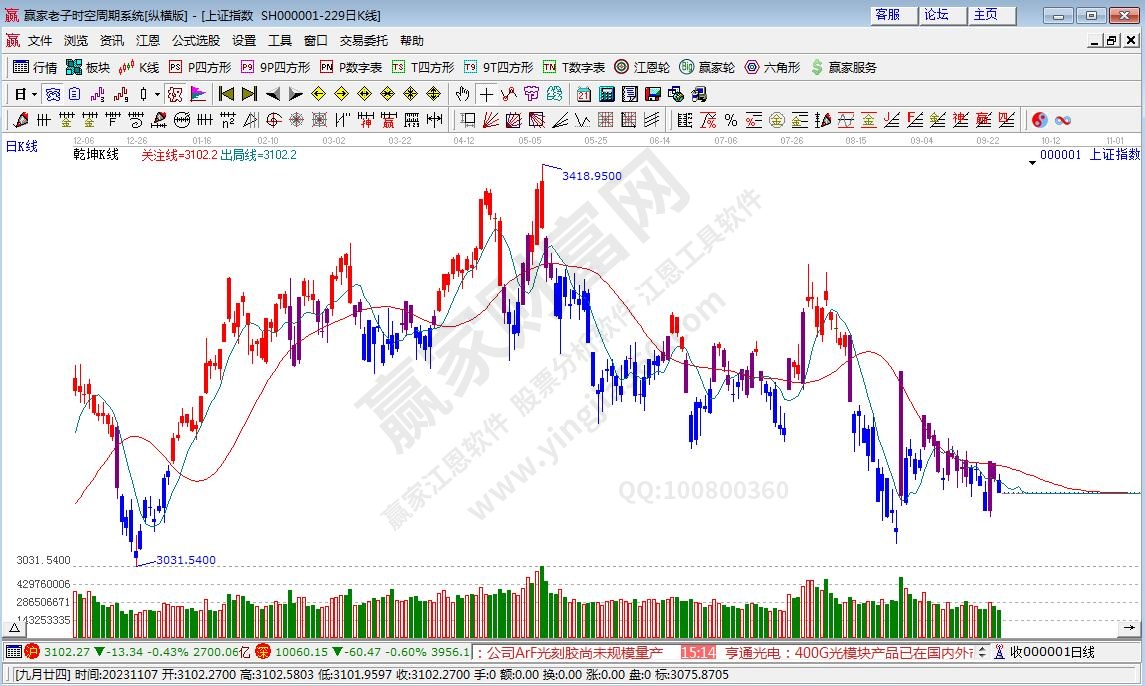
Task: Jump to first bar with skip-start arrow
Action: (226, 94)
